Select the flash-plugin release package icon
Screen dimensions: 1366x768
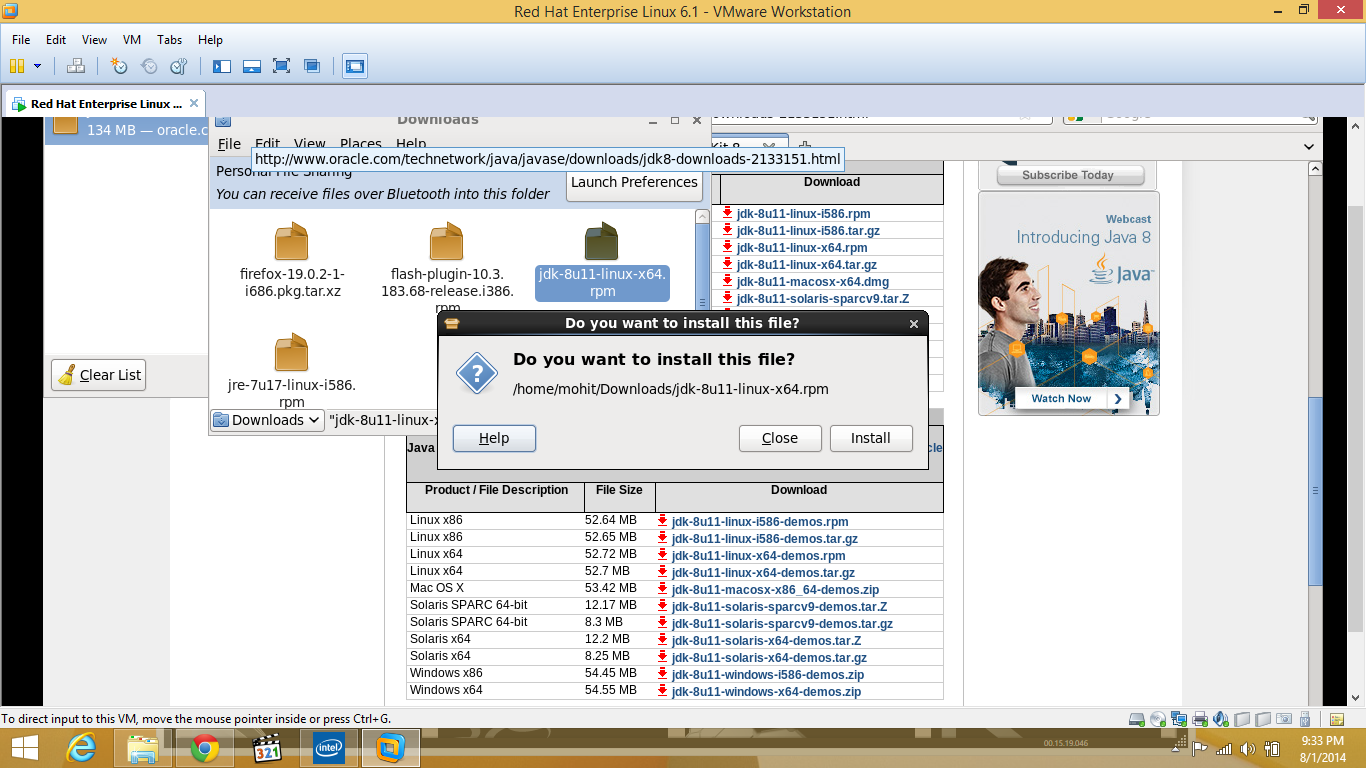click(x=447, y=243)
